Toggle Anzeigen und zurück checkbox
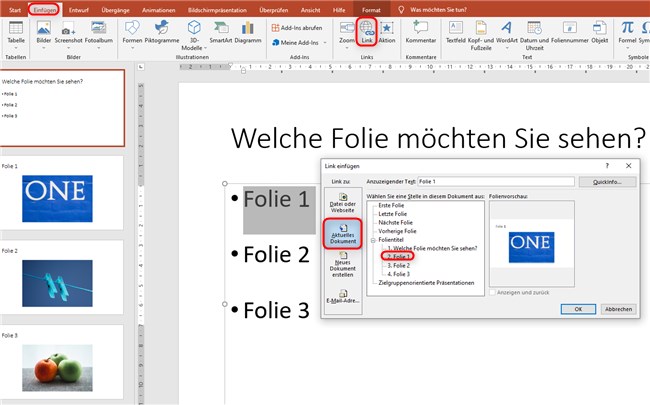The image size is (650, 405). [492, 292]
